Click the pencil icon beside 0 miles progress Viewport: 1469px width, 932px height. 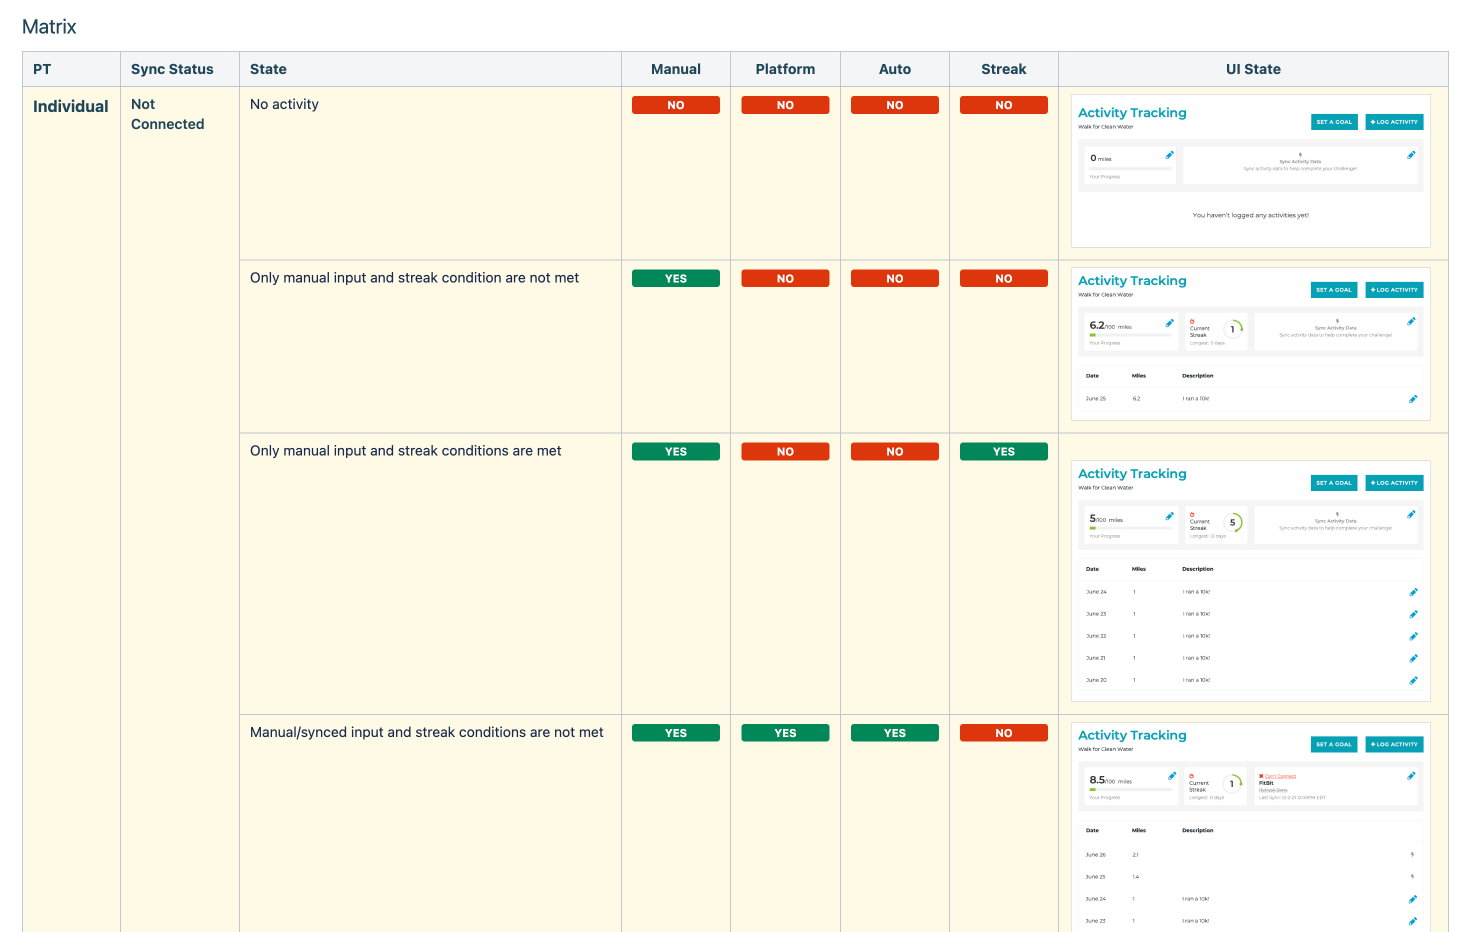(1169, 155)
